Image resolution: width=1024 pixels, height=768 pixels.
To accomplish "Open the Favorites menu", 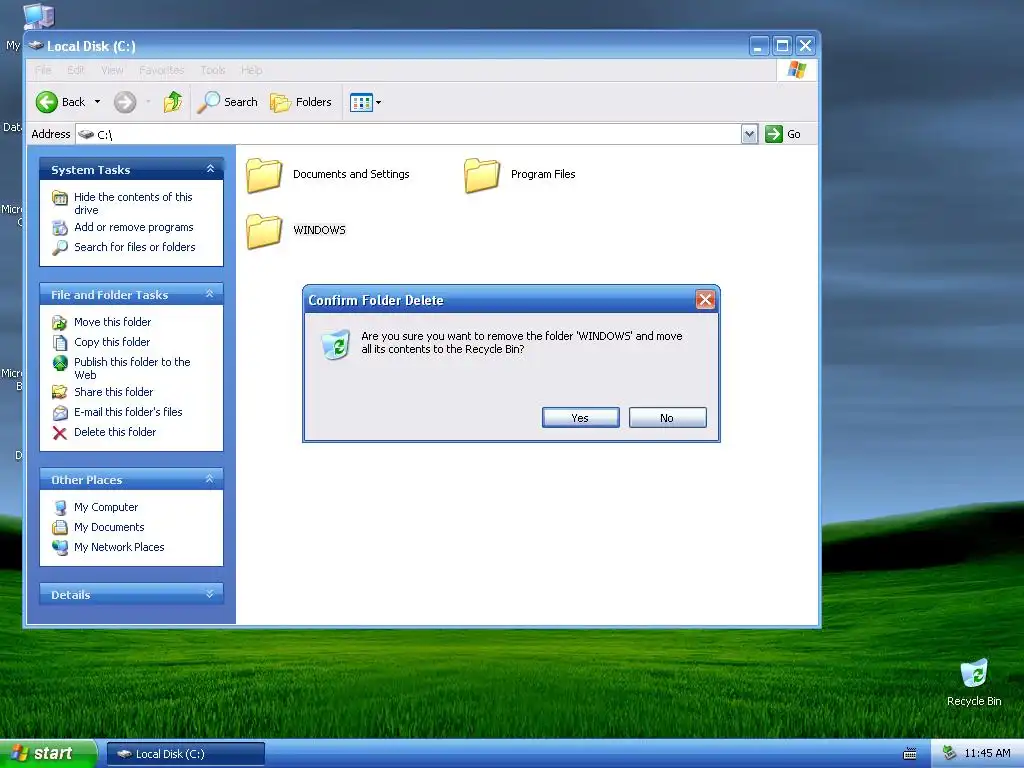I will [x=161, y=70].
